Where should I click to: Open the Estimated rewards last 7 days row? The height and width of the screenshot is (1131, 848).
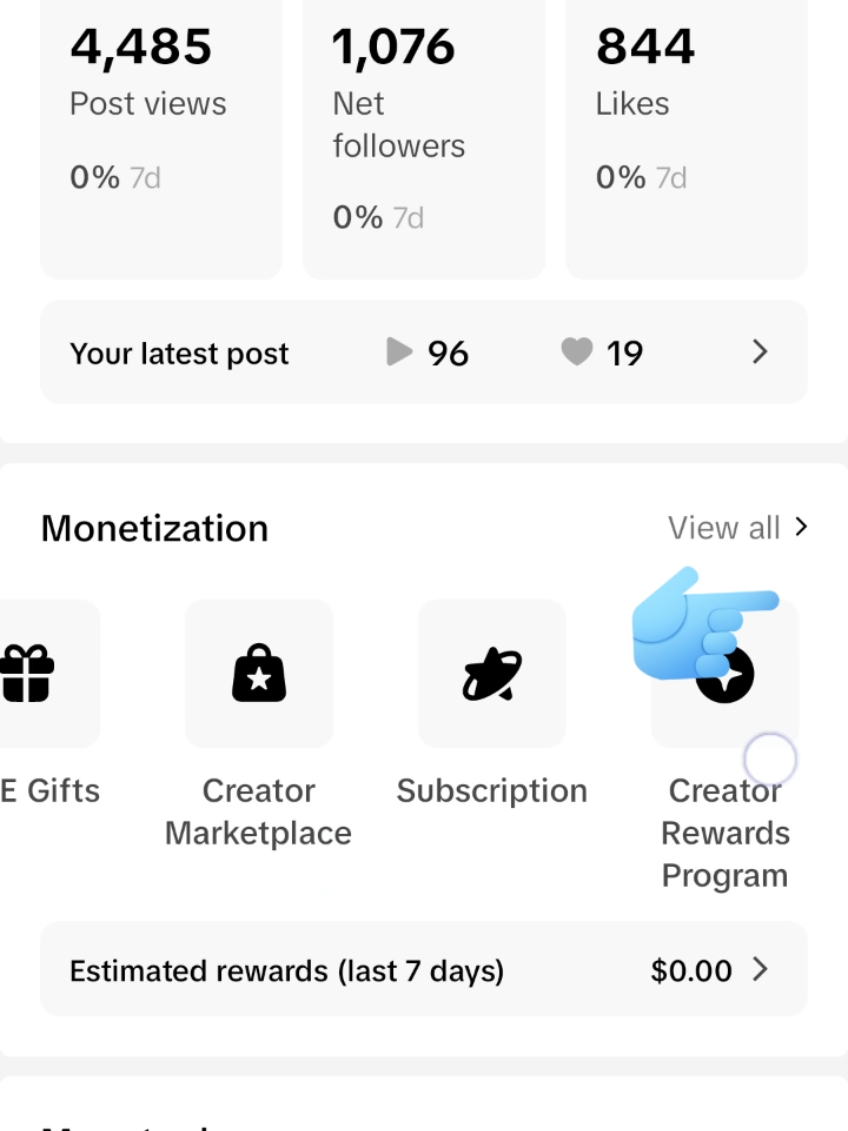(x=423, y=969)
